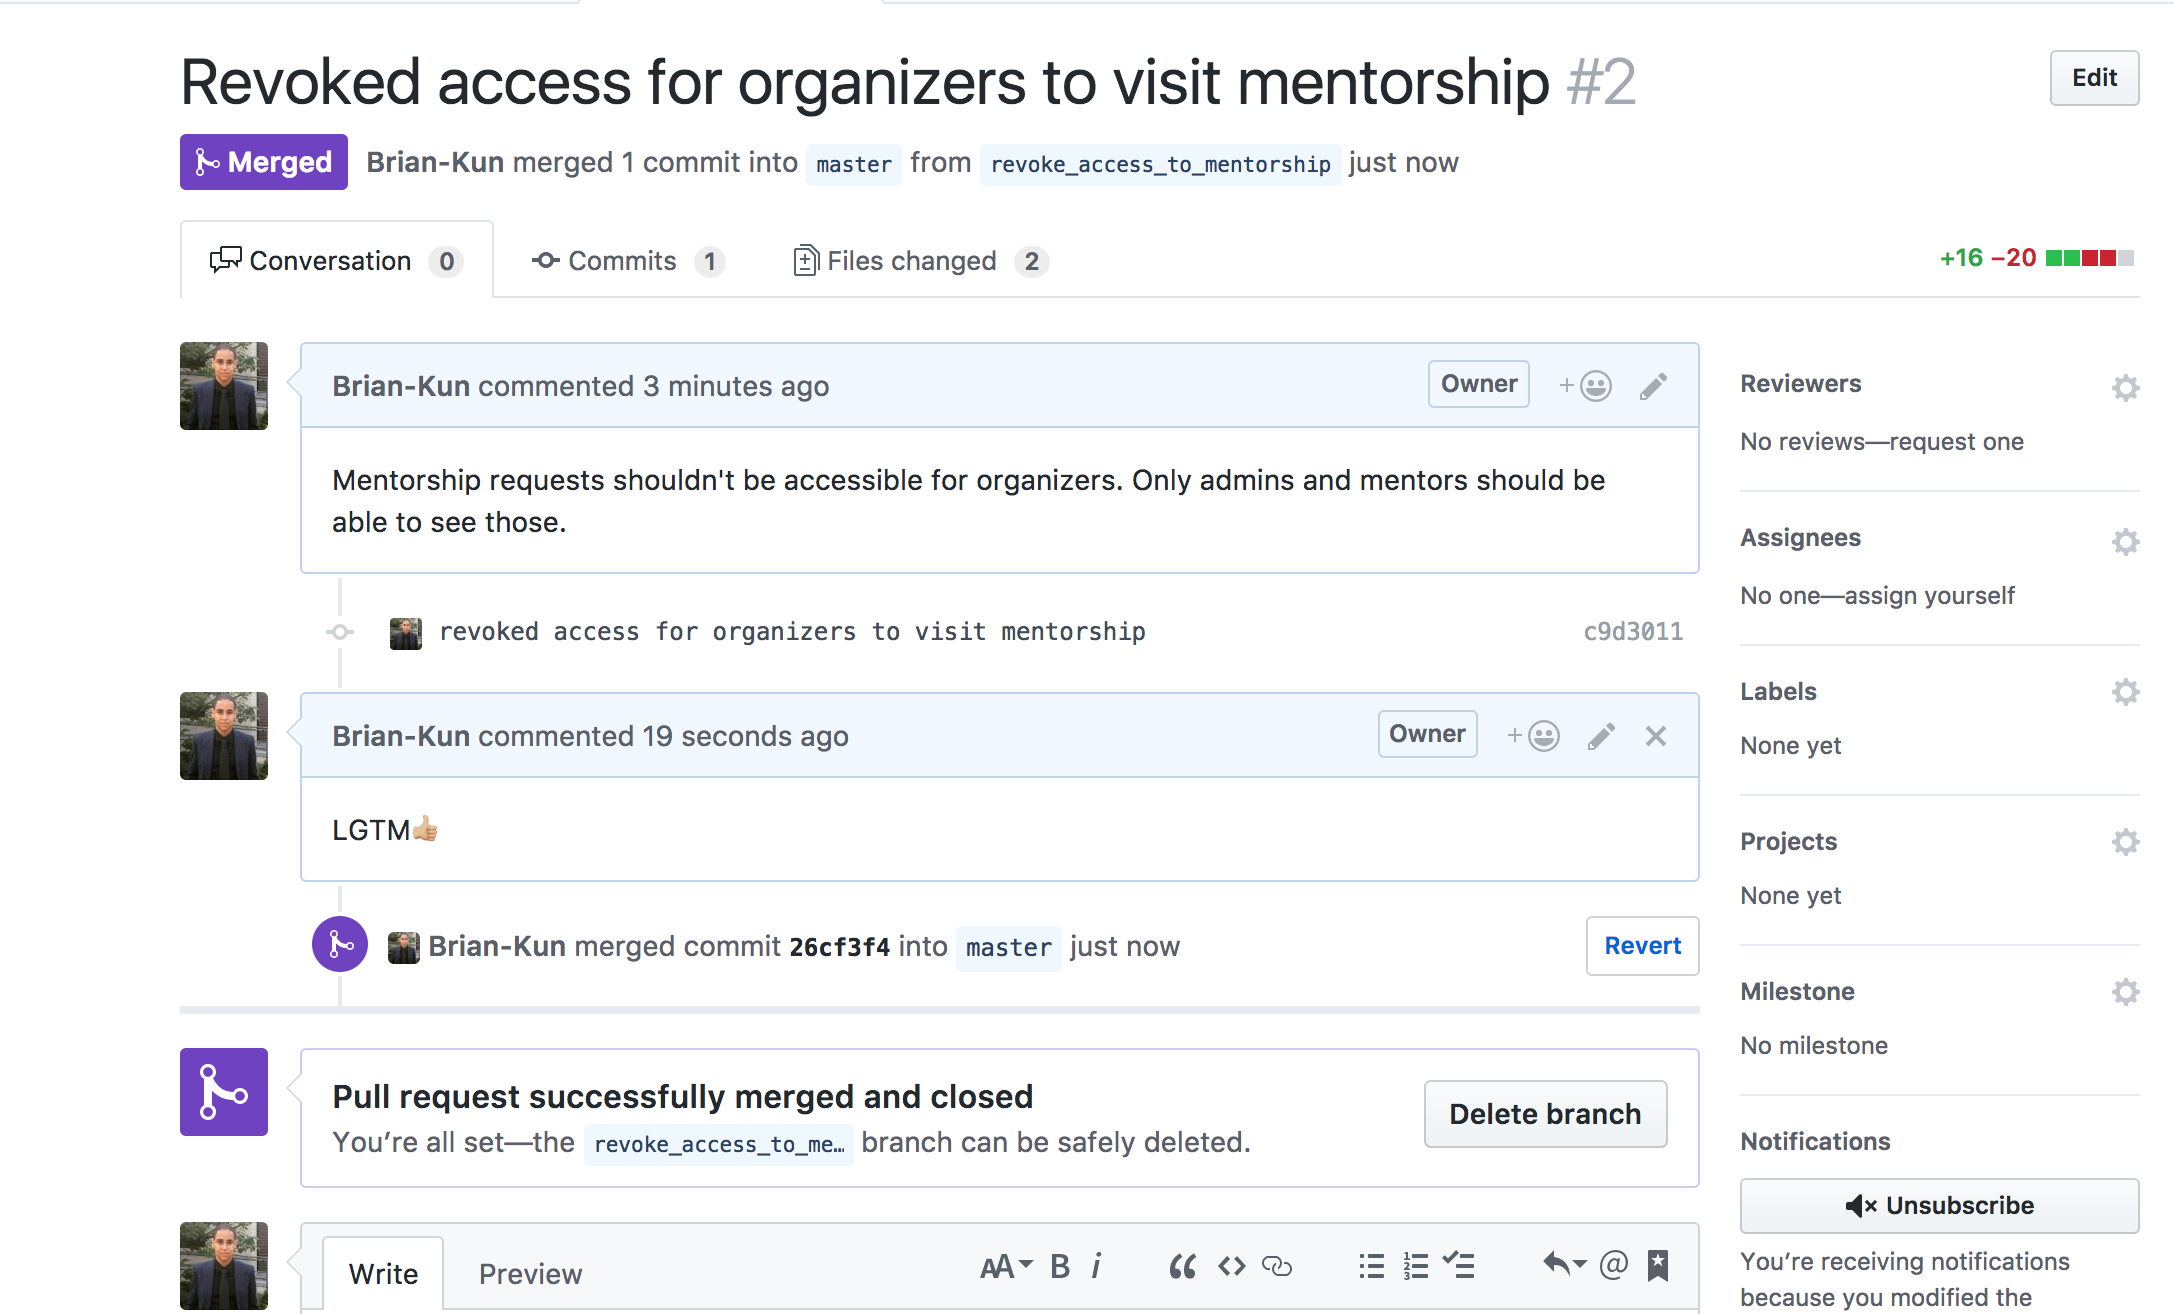Mention a user with the @ icon
This screenshot has height=1314, width=2174.
[1613, 1266]
